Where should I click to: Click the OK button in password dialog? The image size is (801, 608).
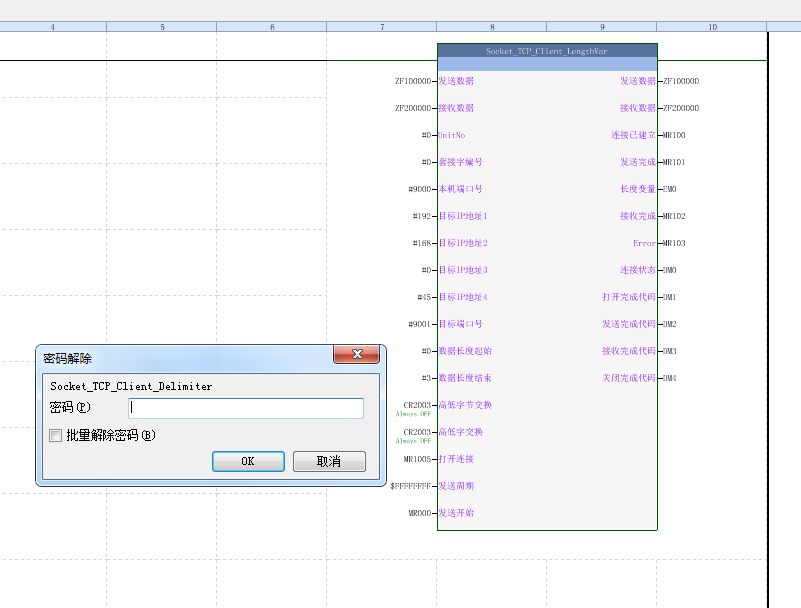pyautogui.click(x=248, y=461)
